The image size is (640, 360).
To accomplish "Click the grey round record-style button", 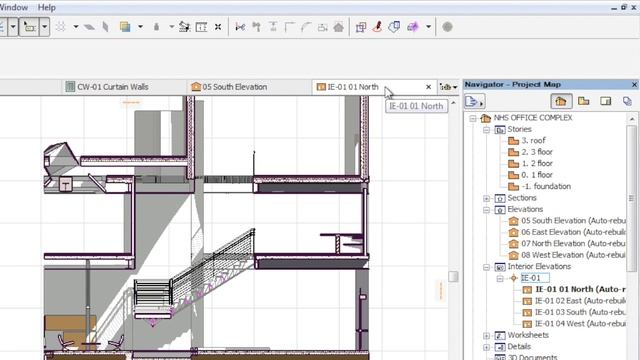I will pyautogui.click(x=447, y=27).
